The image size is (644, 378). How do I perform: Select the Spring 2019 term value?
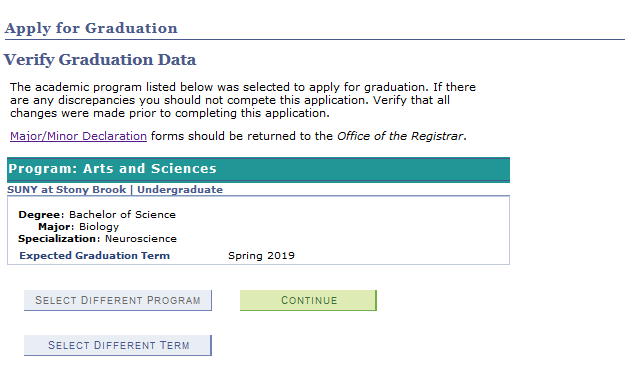click(x=261, y=256)
